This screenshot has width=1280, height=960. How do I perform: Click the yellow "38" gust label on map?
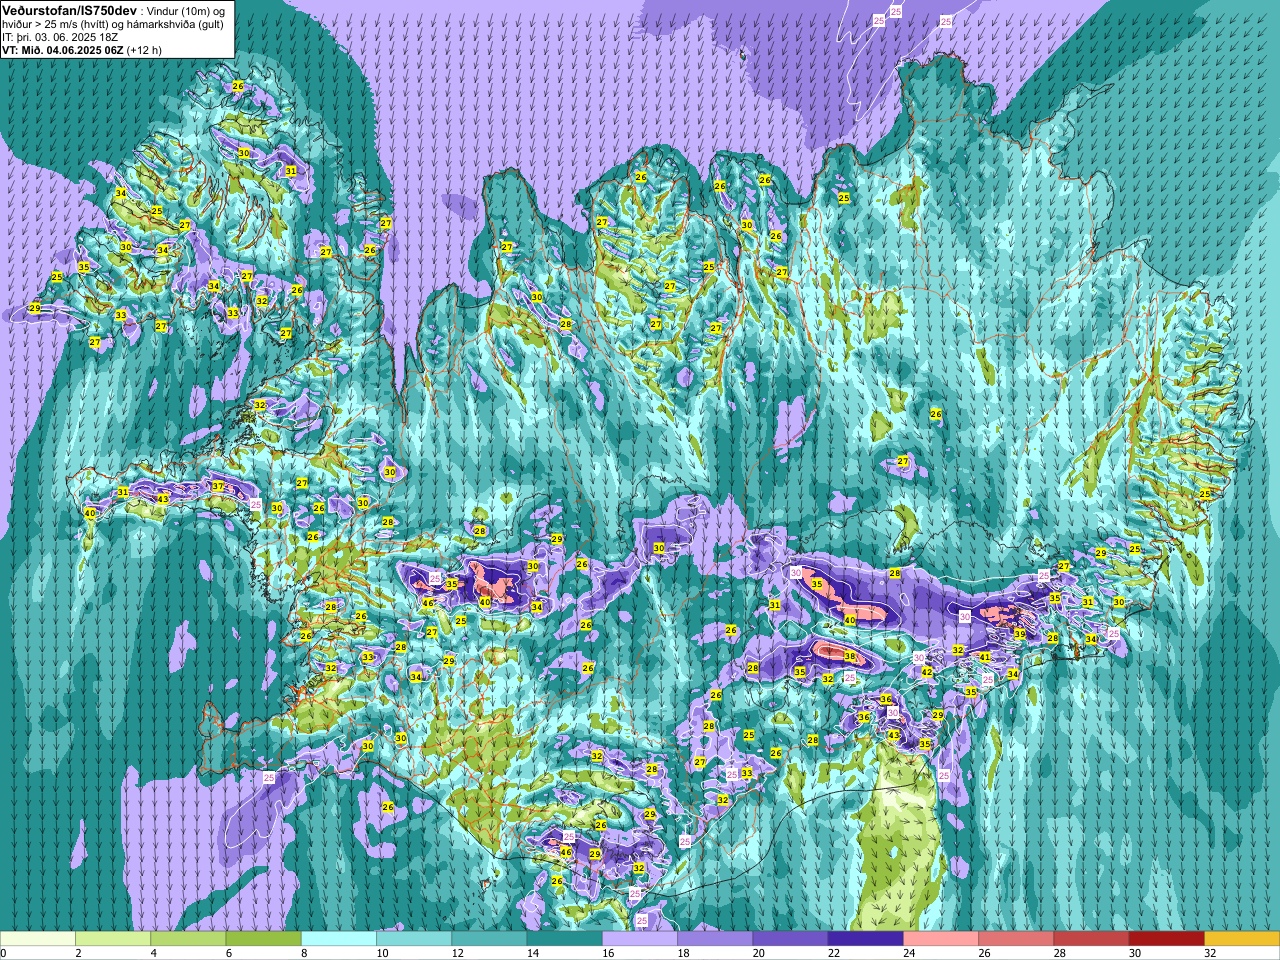(850, 657)
